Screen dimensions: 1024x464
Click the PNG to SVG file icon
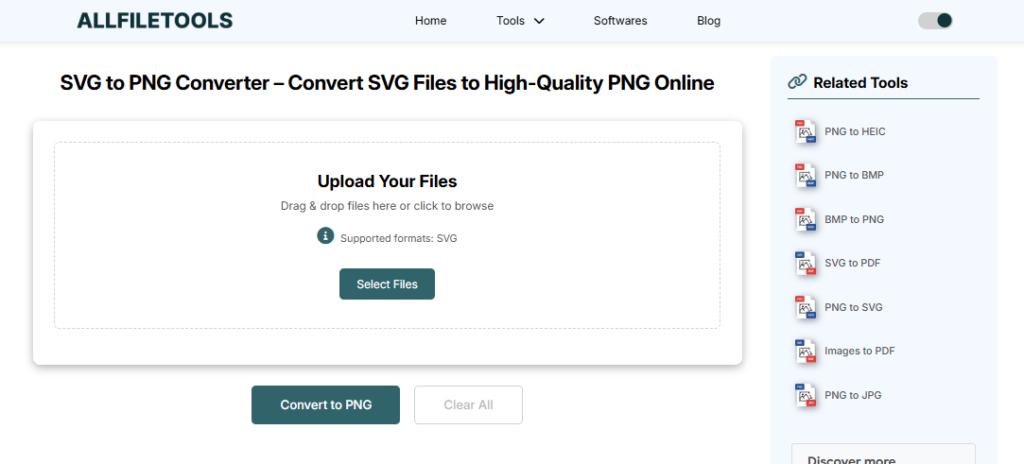(x=805, y=308)
